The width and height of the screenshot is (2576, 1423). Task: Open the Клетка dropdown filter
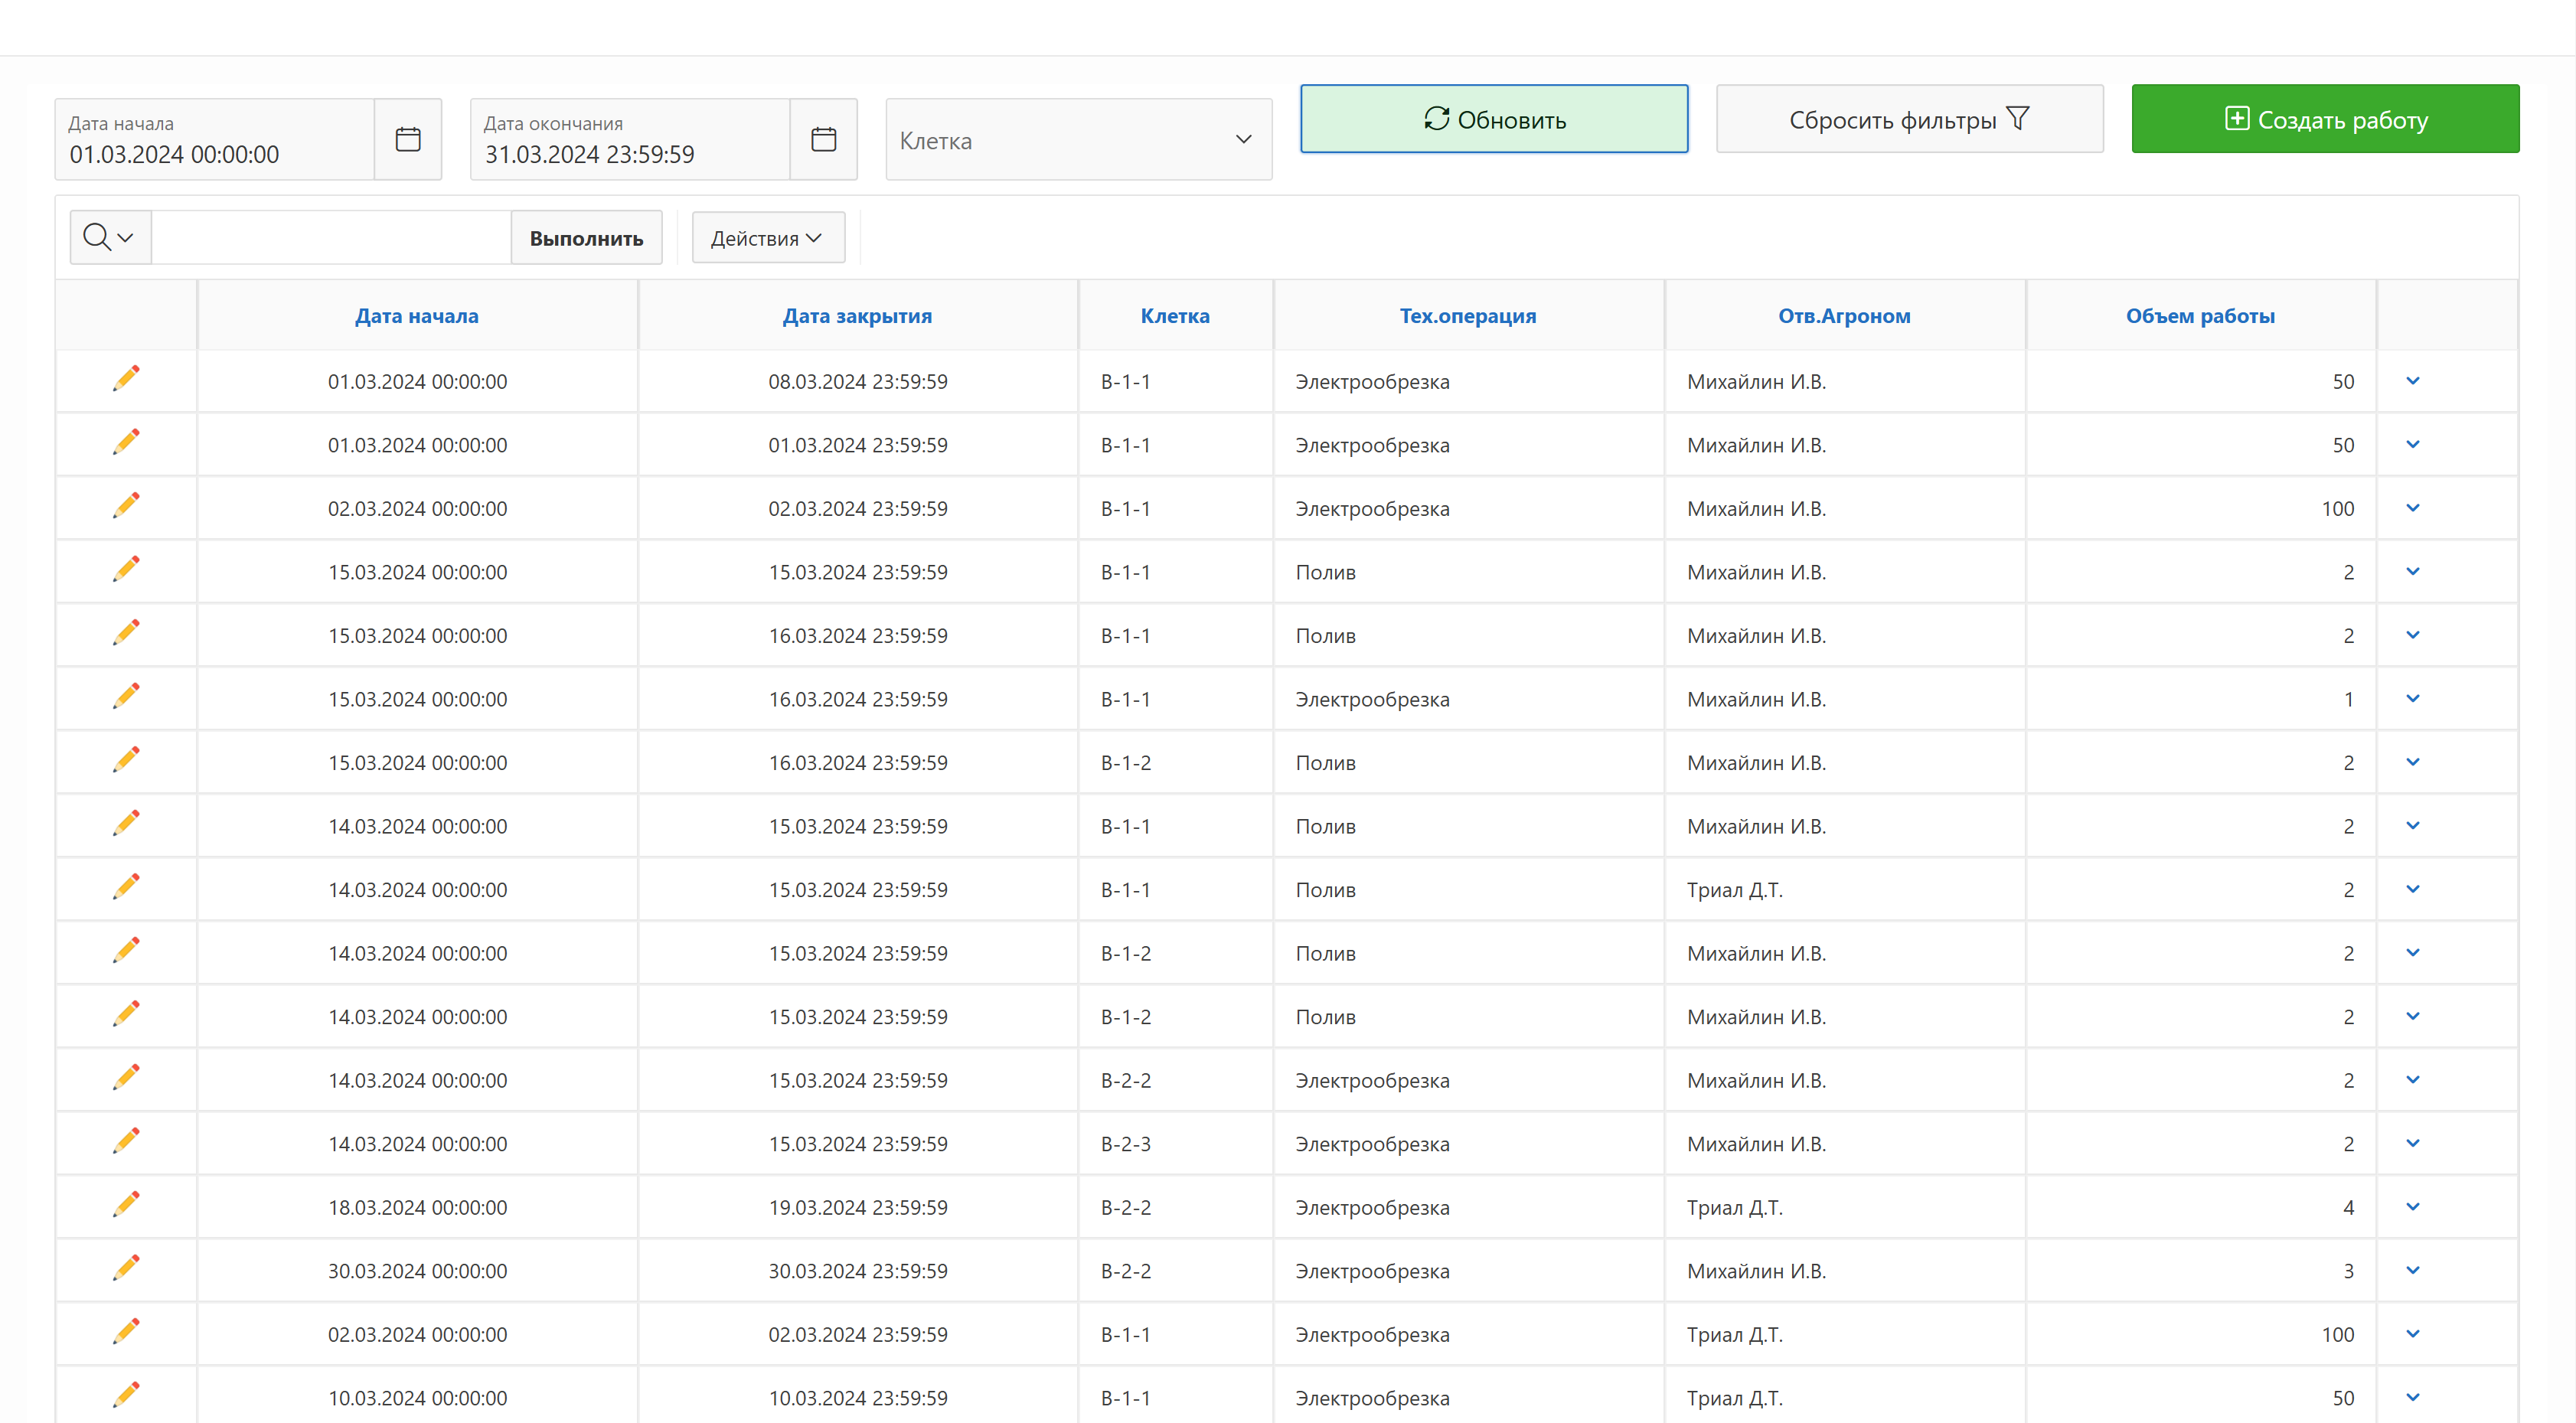click(1078, 140)
